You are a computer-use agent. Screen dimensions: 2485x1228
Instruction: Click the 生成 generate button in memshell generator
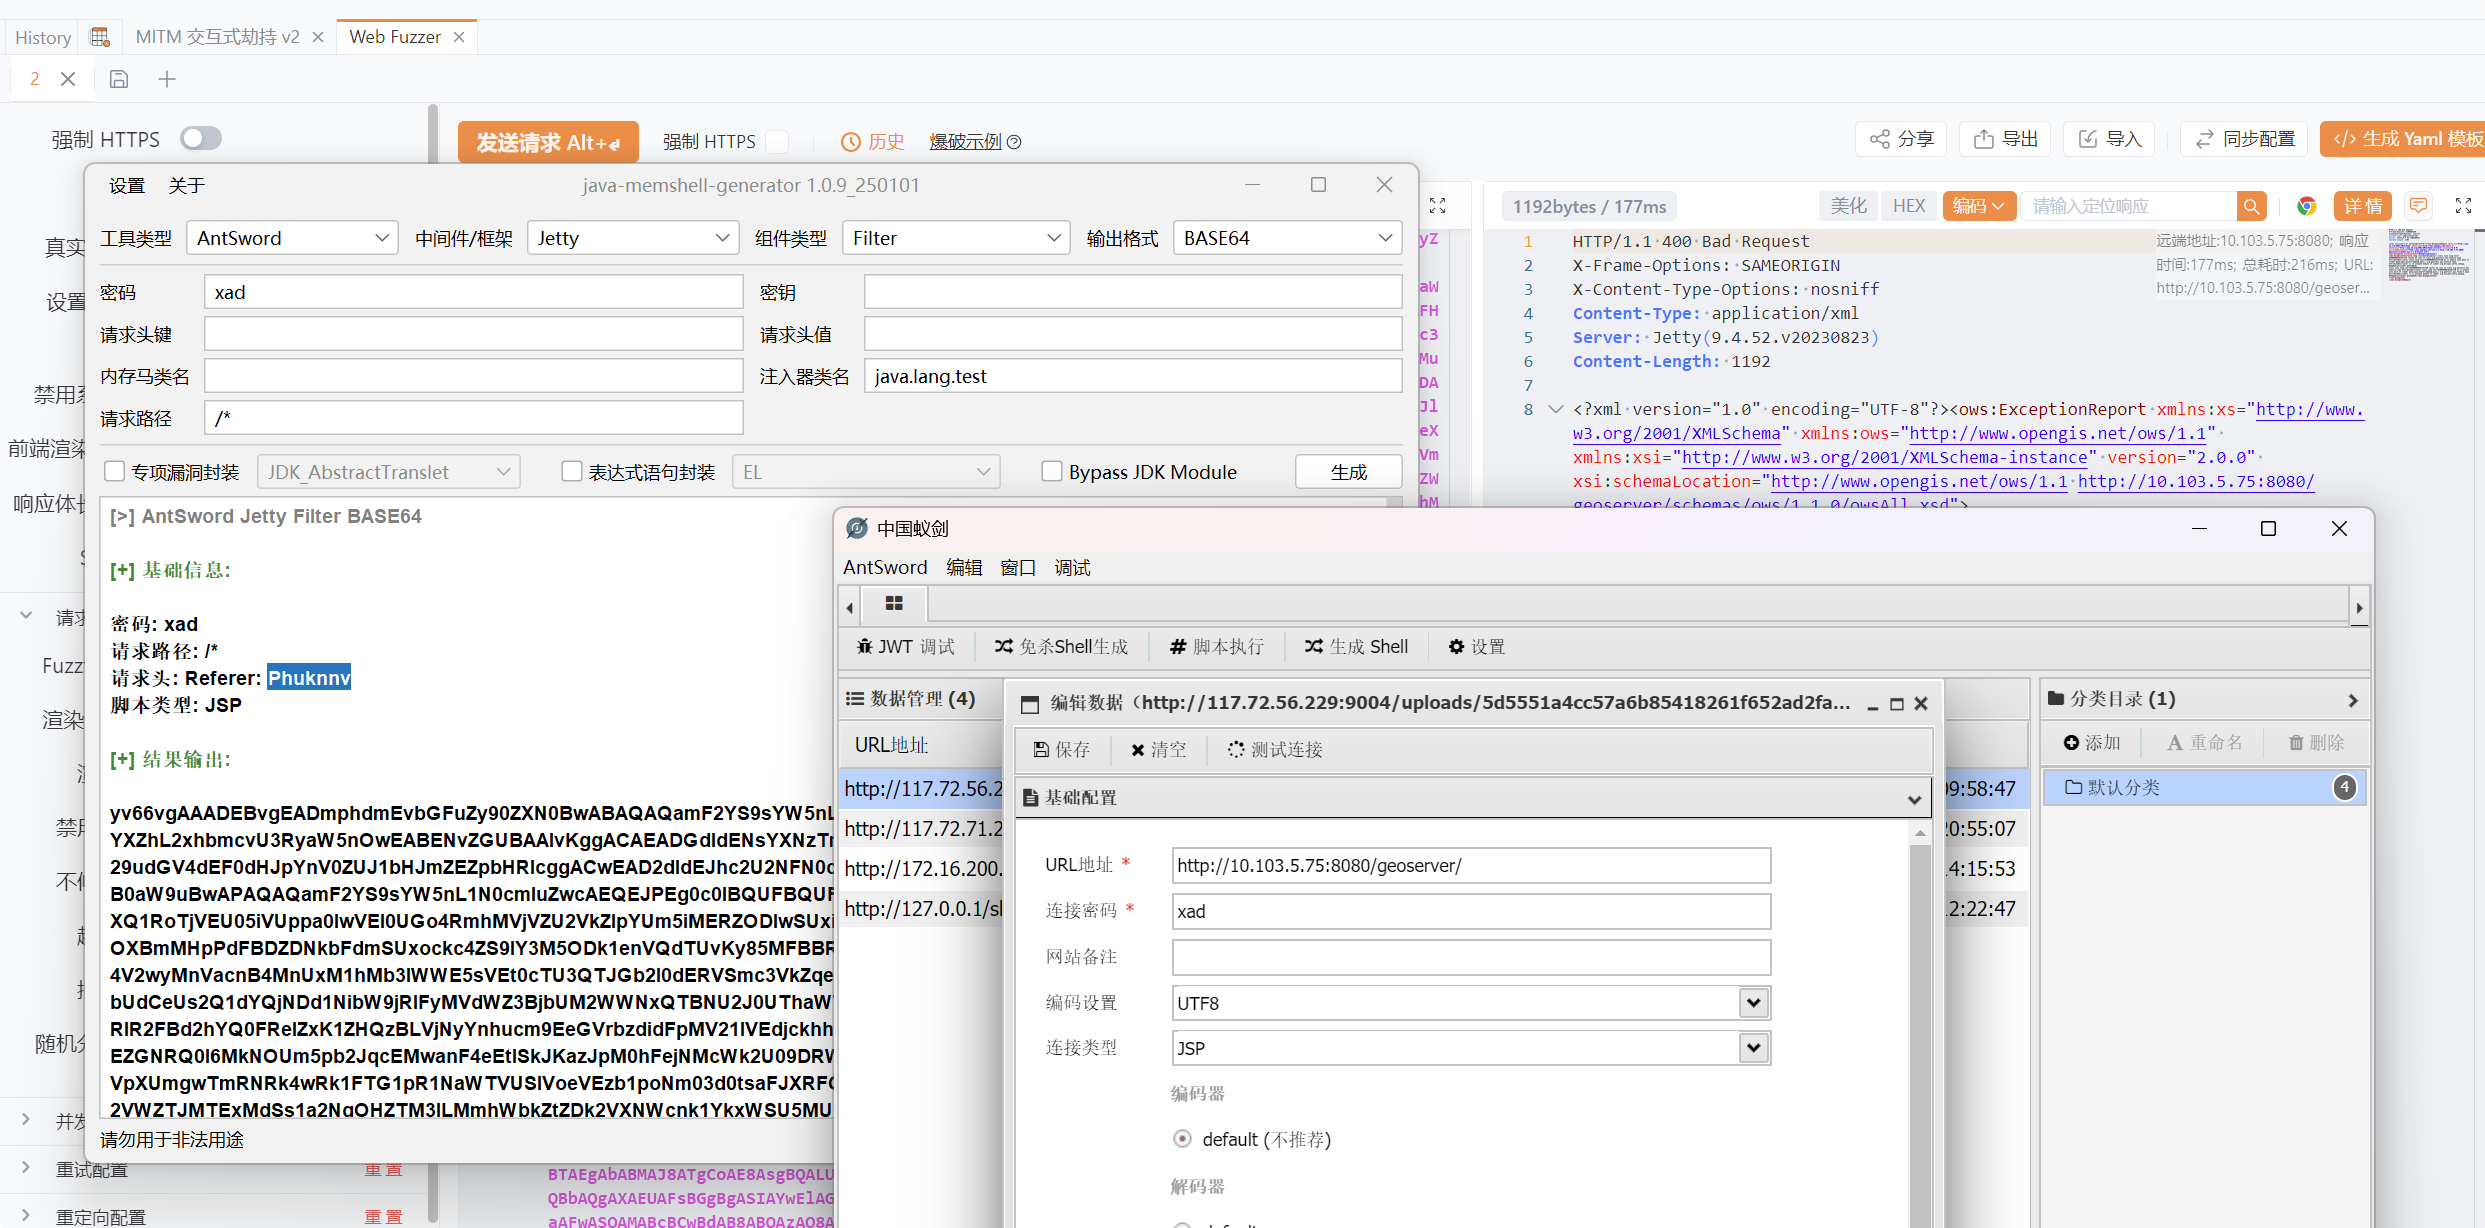pyautogui.click(x=1348, y=472)
